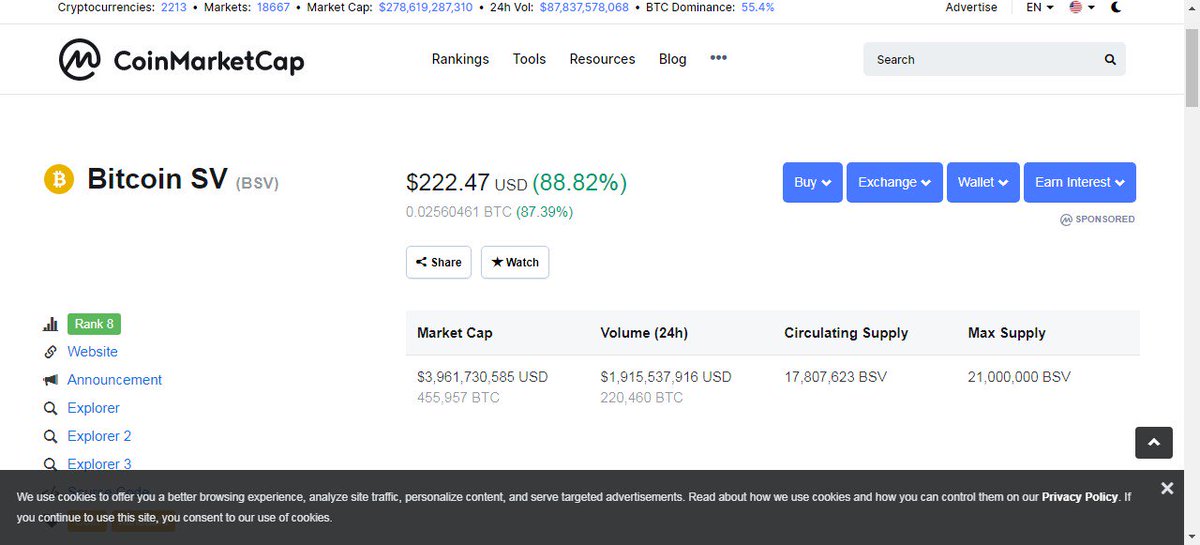Image resolution: width=1200 pixels, height=545 pixels.
Task: Click the Volume (24h) column header
Action: (644, 333)
